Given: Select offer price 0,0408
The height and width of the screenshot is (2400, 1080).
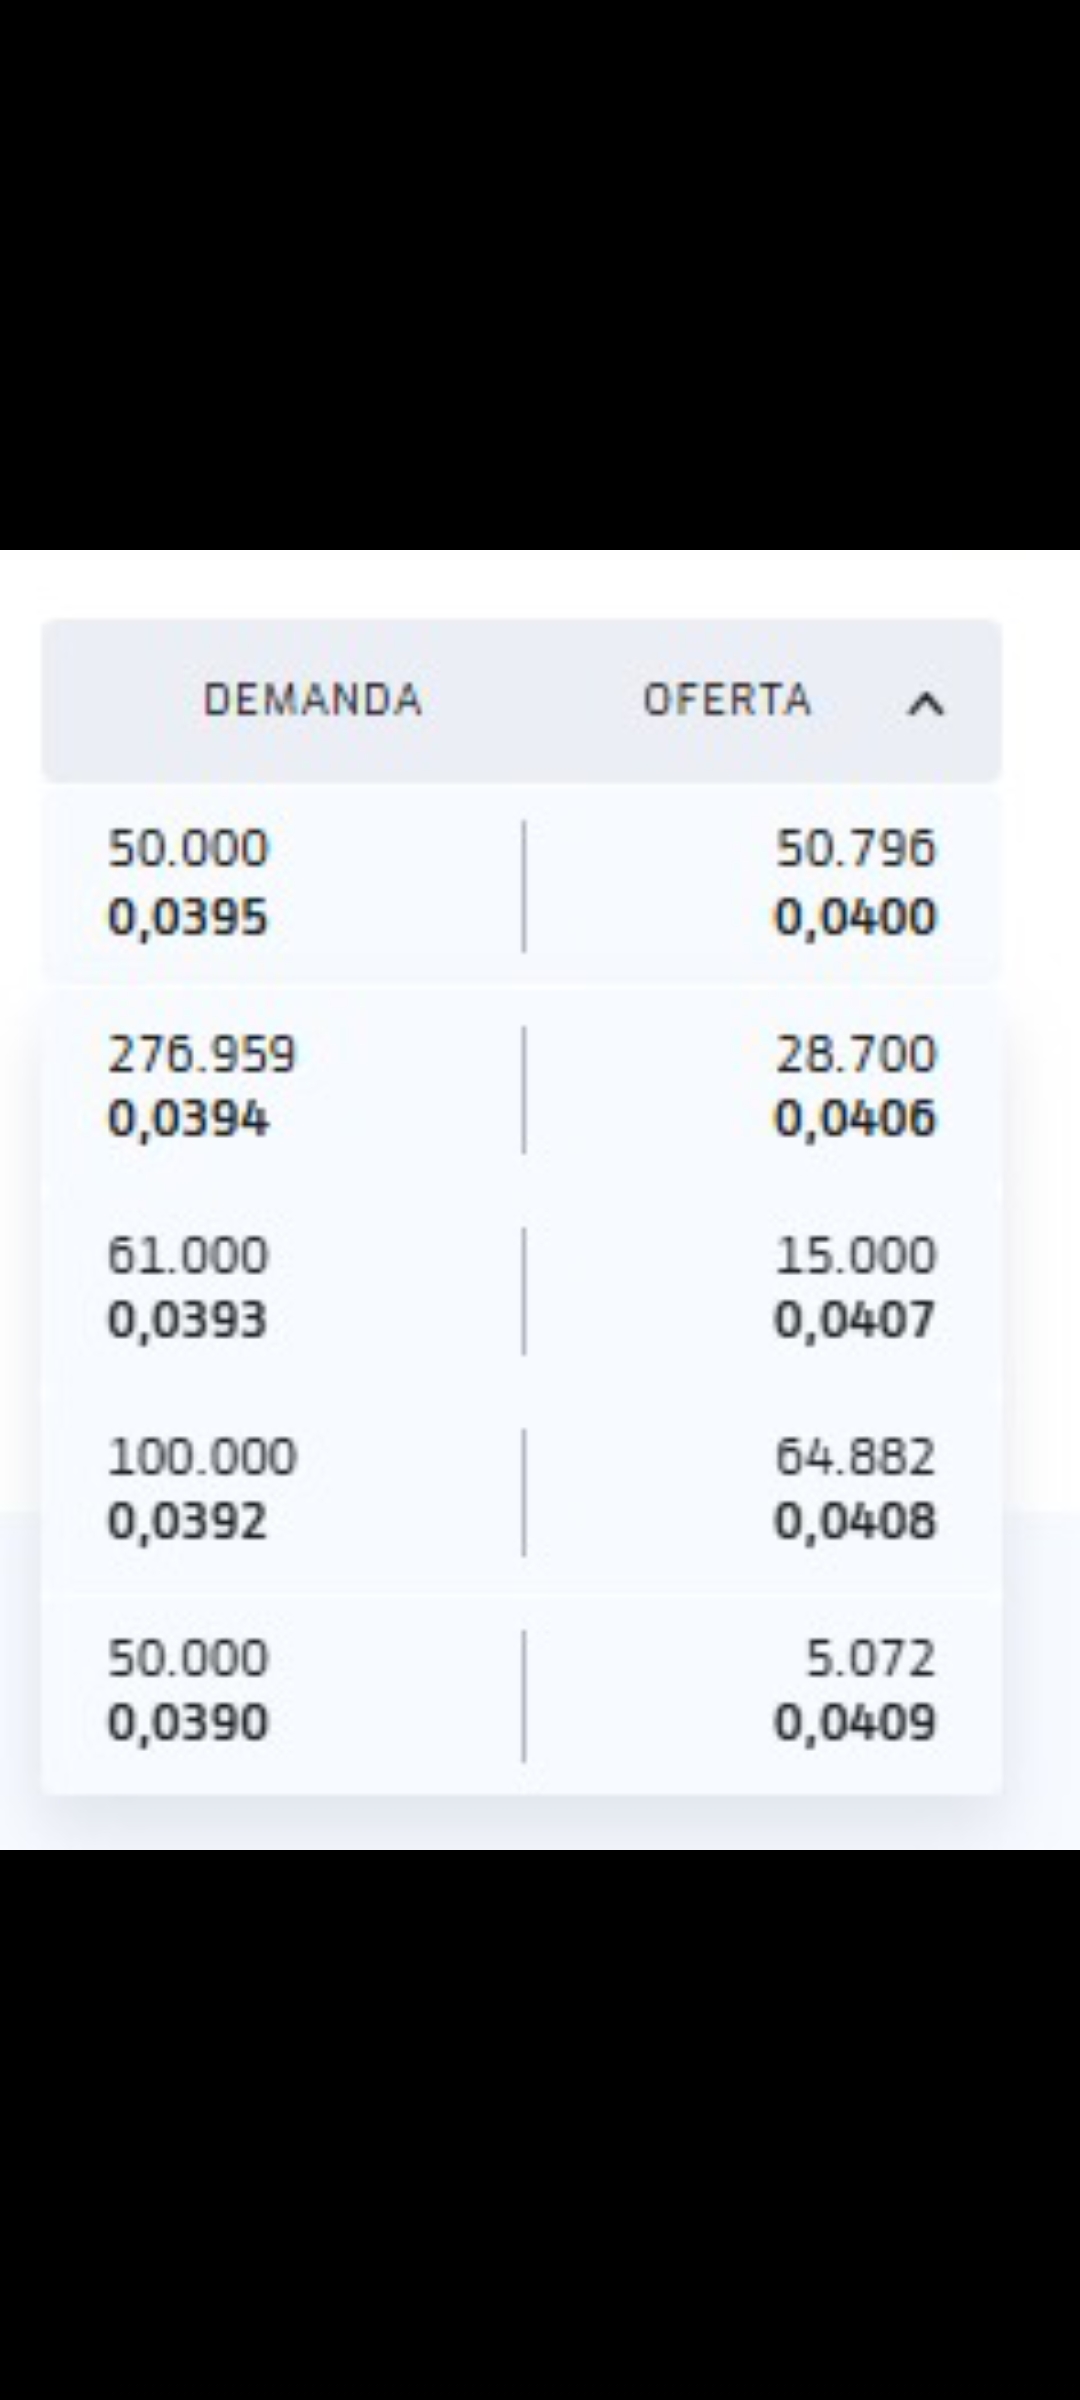Looking at the screenshot, I should click(855, 1522).
